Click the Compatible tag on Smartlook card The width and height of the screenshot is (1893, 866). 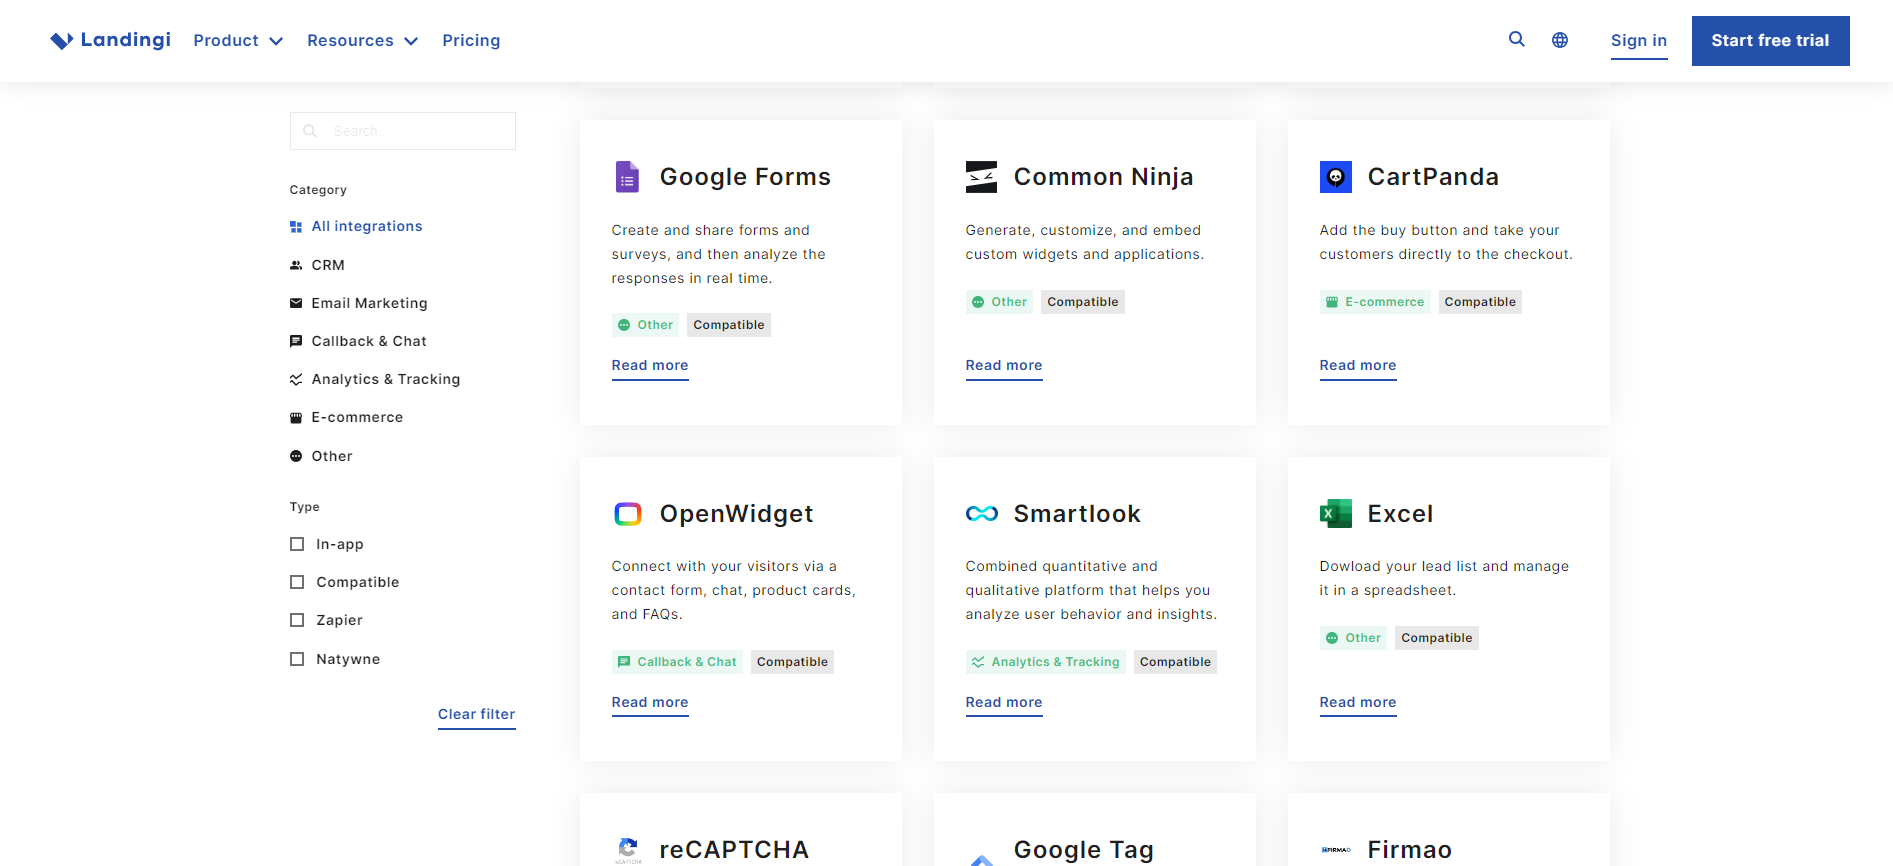point(1175,662)
